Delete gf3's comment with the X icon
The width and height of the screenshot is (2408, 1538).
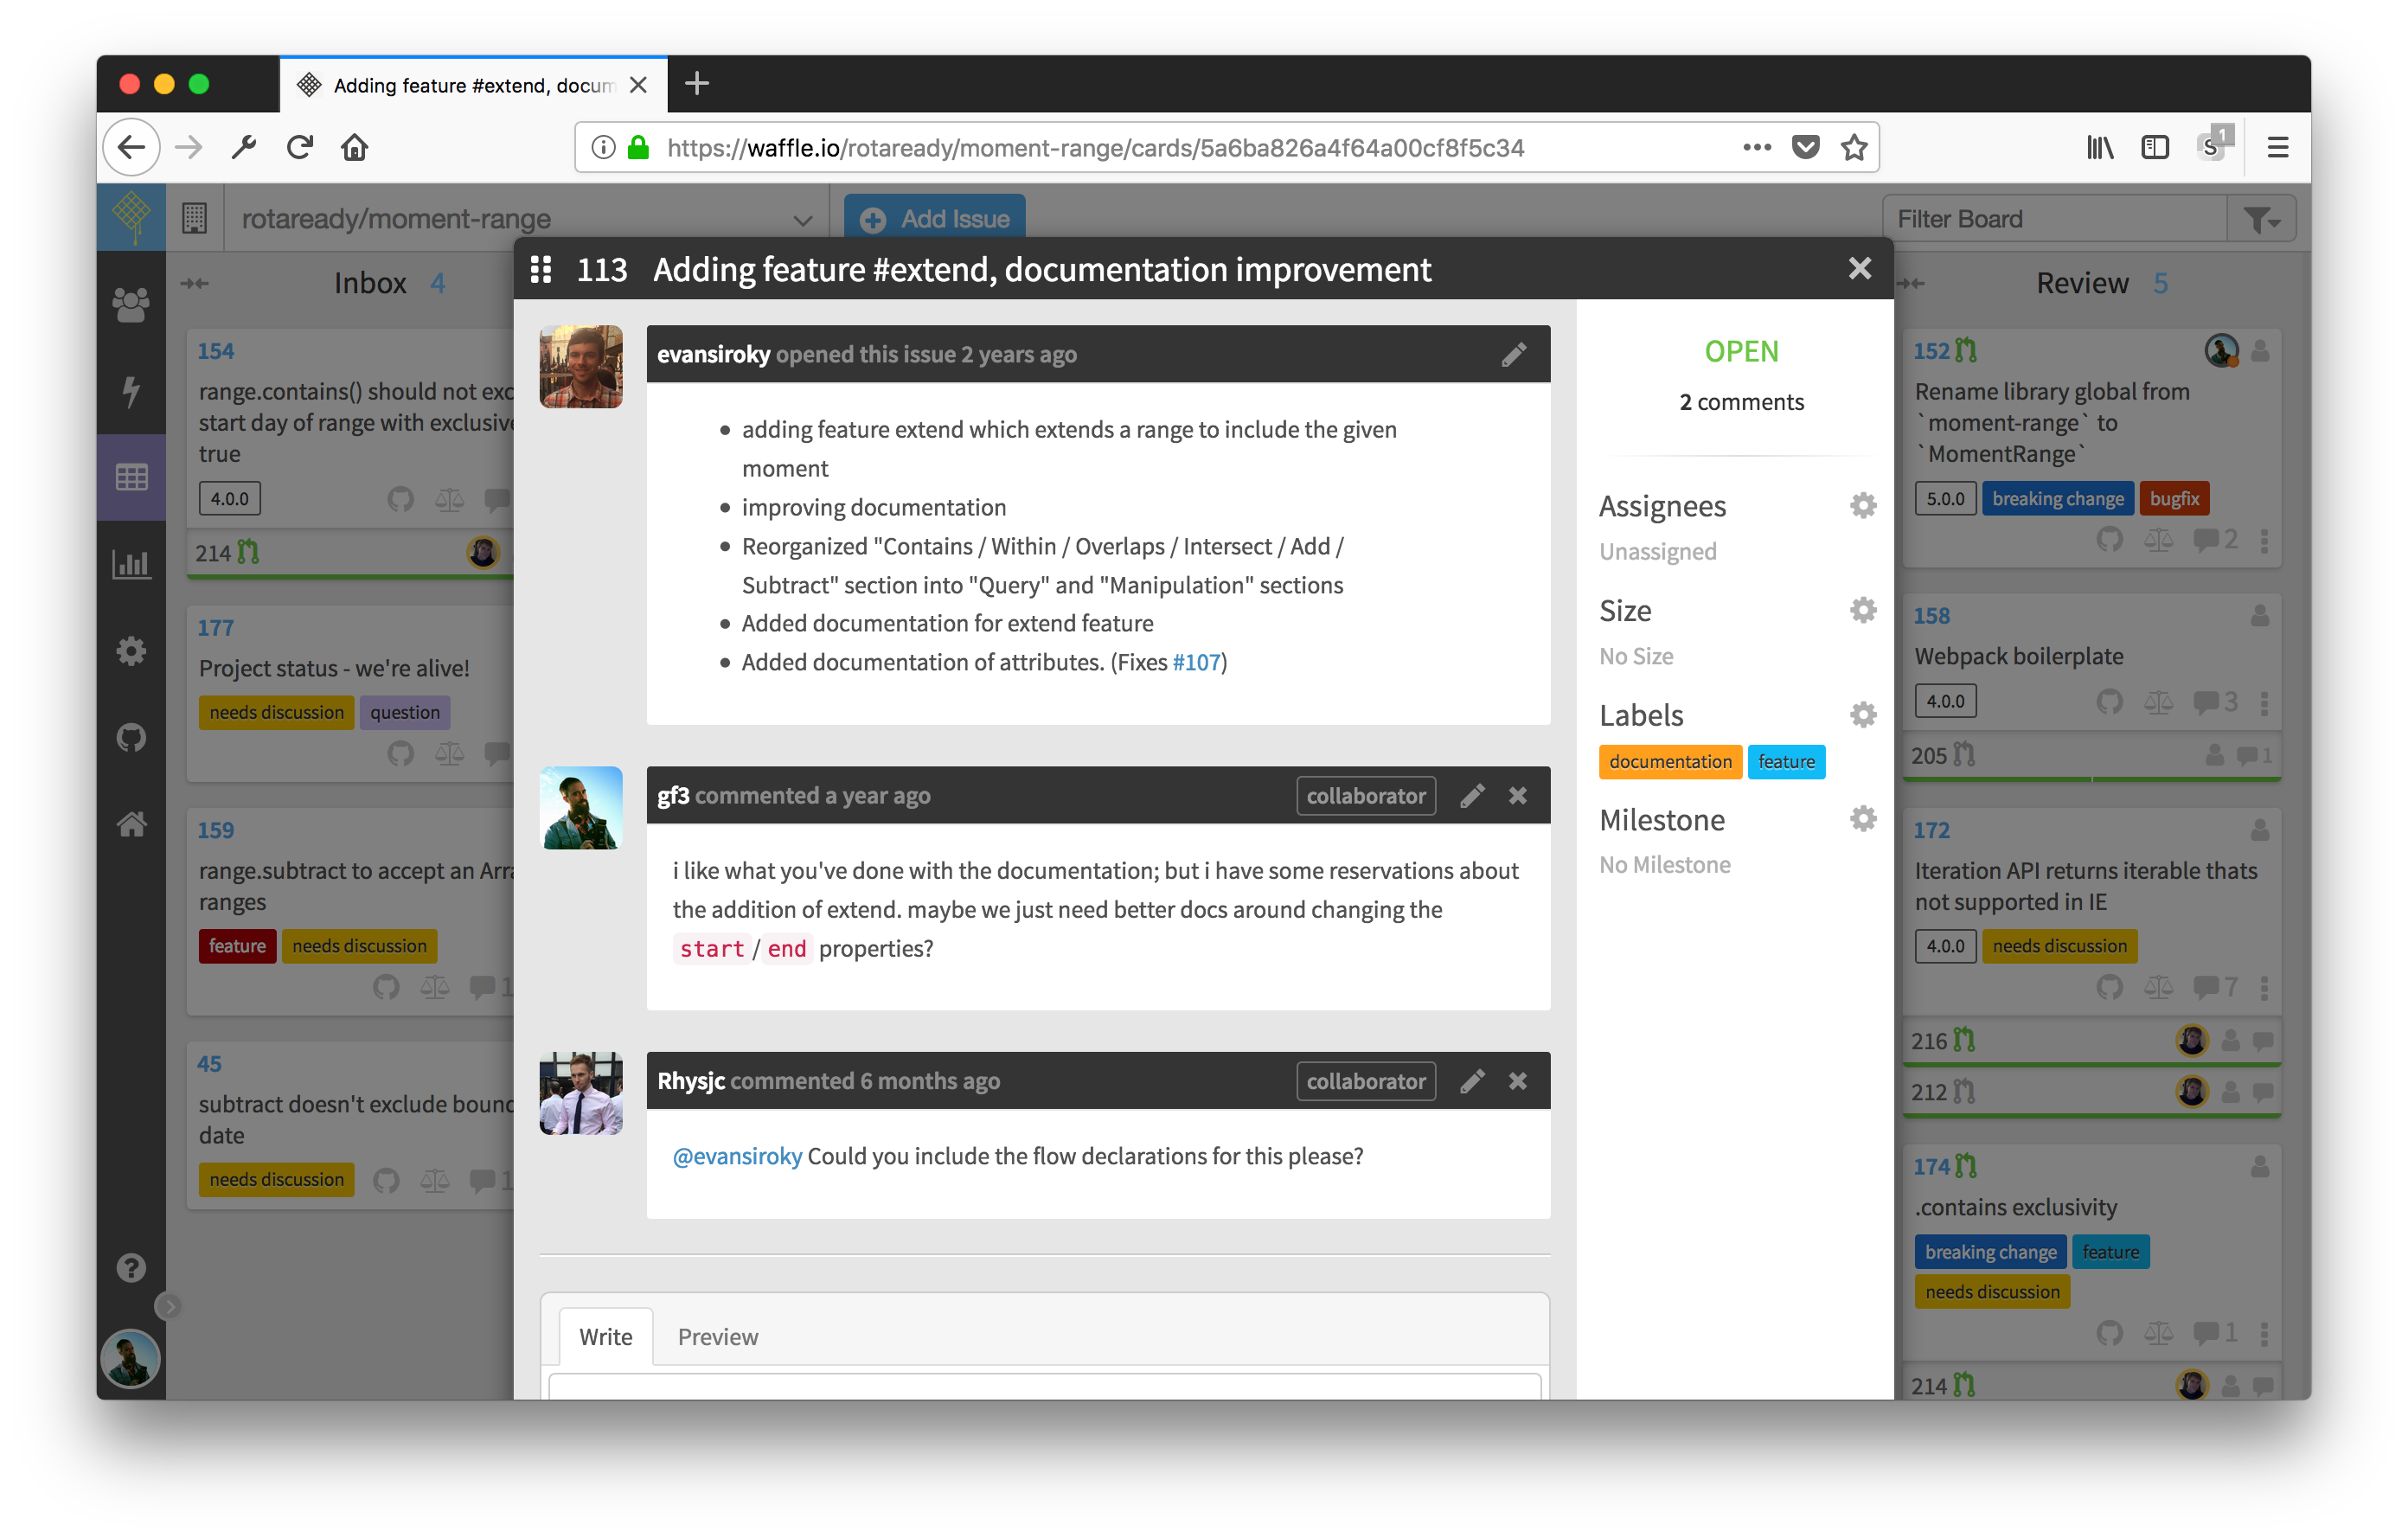click(x=1517, y=796)
